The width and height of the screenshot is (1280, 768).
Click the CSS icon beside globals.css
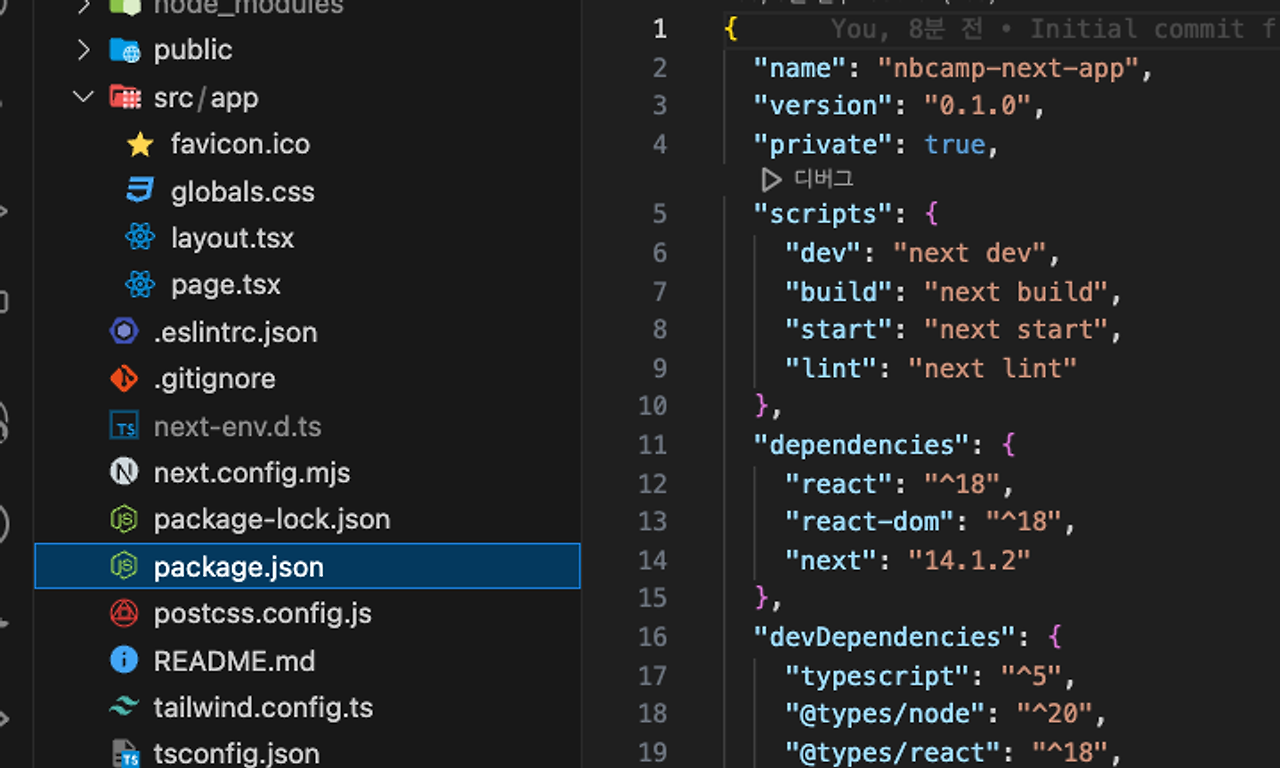coord(140,191)
